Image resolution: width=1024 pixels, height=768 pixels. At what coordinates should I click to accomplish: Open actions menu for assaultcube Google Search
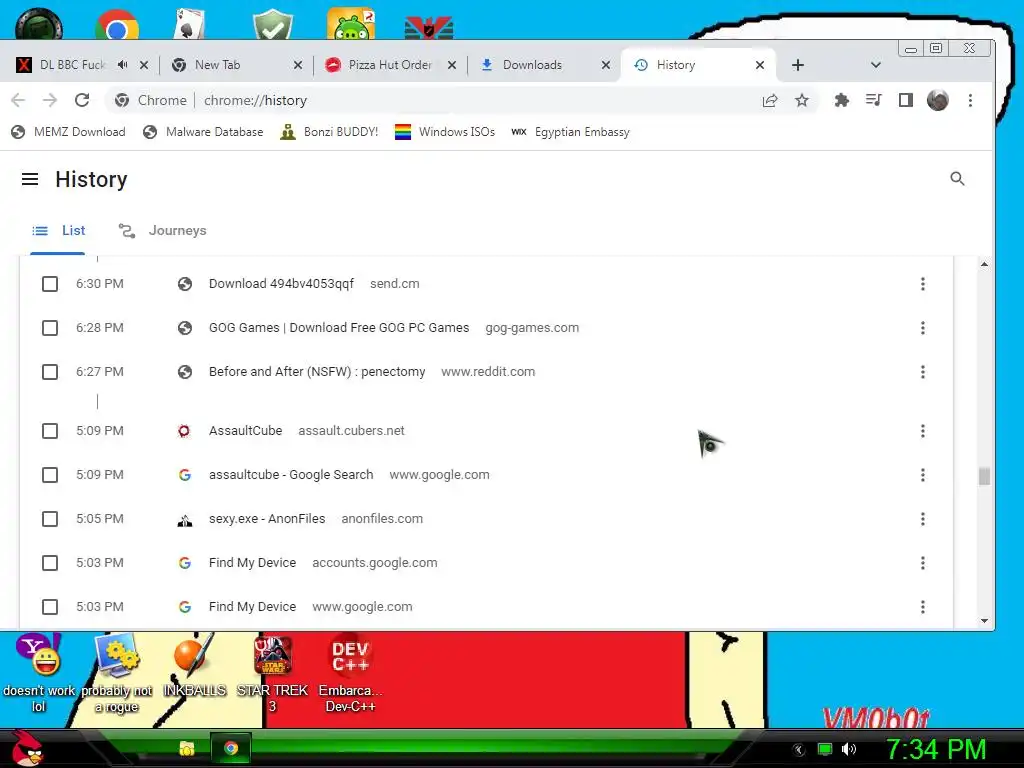(x=922, y=475)
